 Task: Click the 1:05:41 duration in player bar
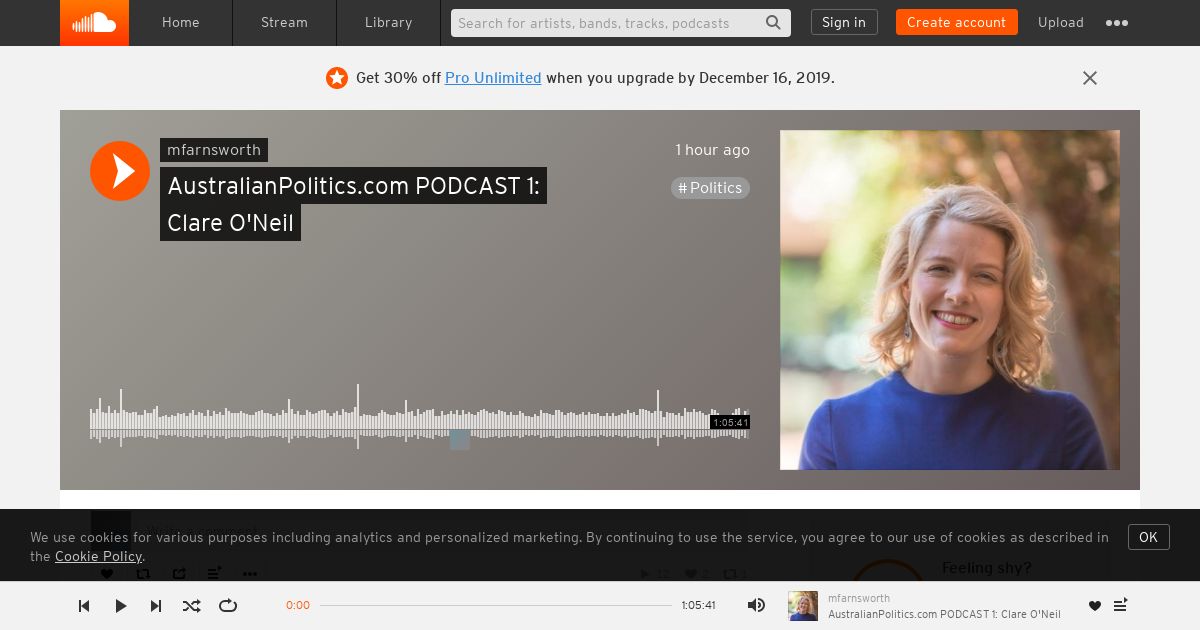tap(699, 605)
